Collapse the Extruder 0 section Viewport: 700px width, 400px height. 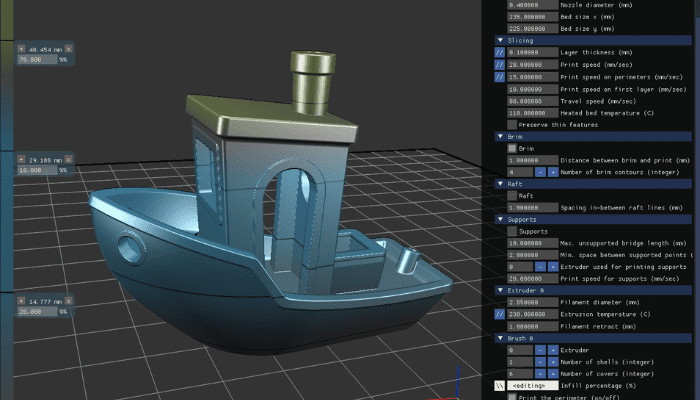(593, 291)
